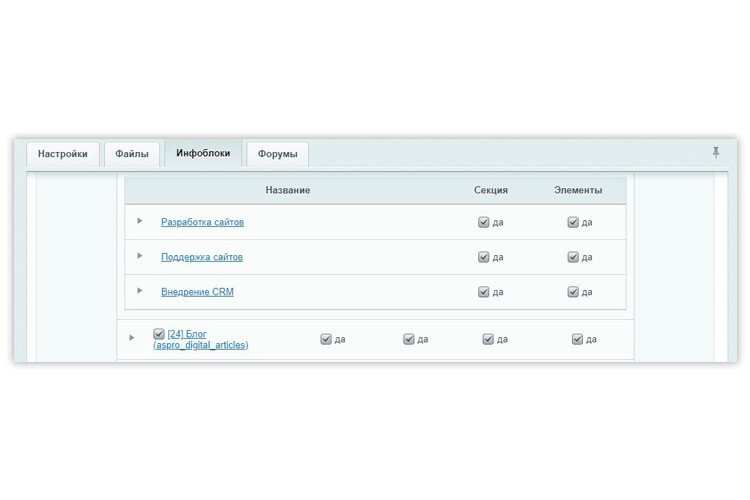The width and height of the screenshot is (750, 500).
Task: Open the Внедрение CRM link
Action: (x=197, y=292)
